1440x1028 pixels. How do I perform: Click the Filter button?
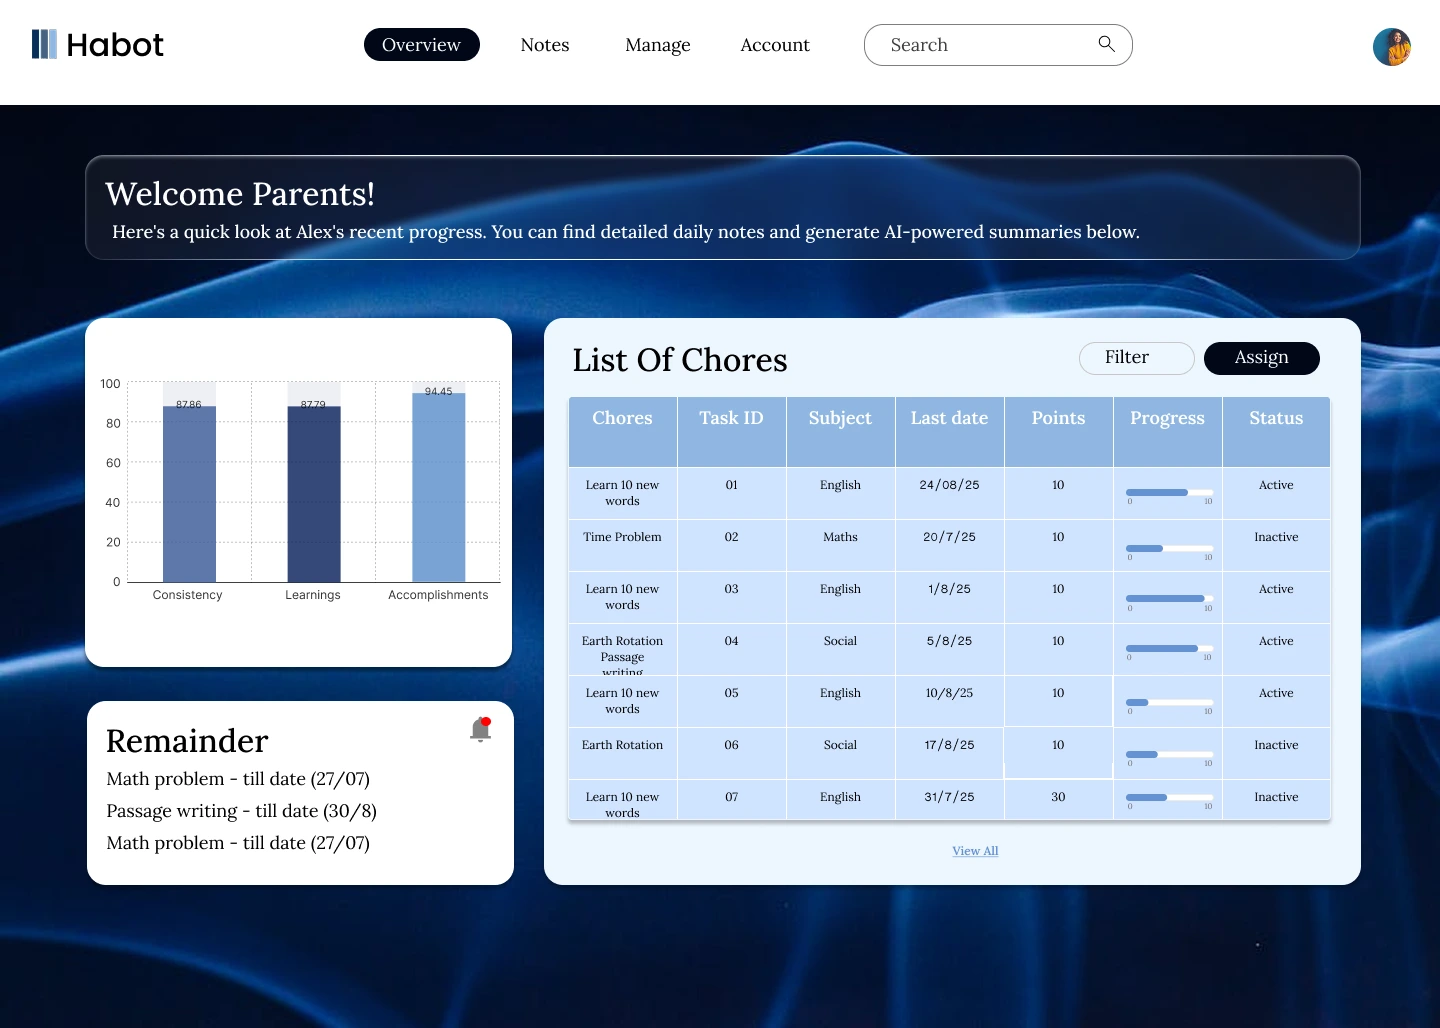click(1137, 358)
